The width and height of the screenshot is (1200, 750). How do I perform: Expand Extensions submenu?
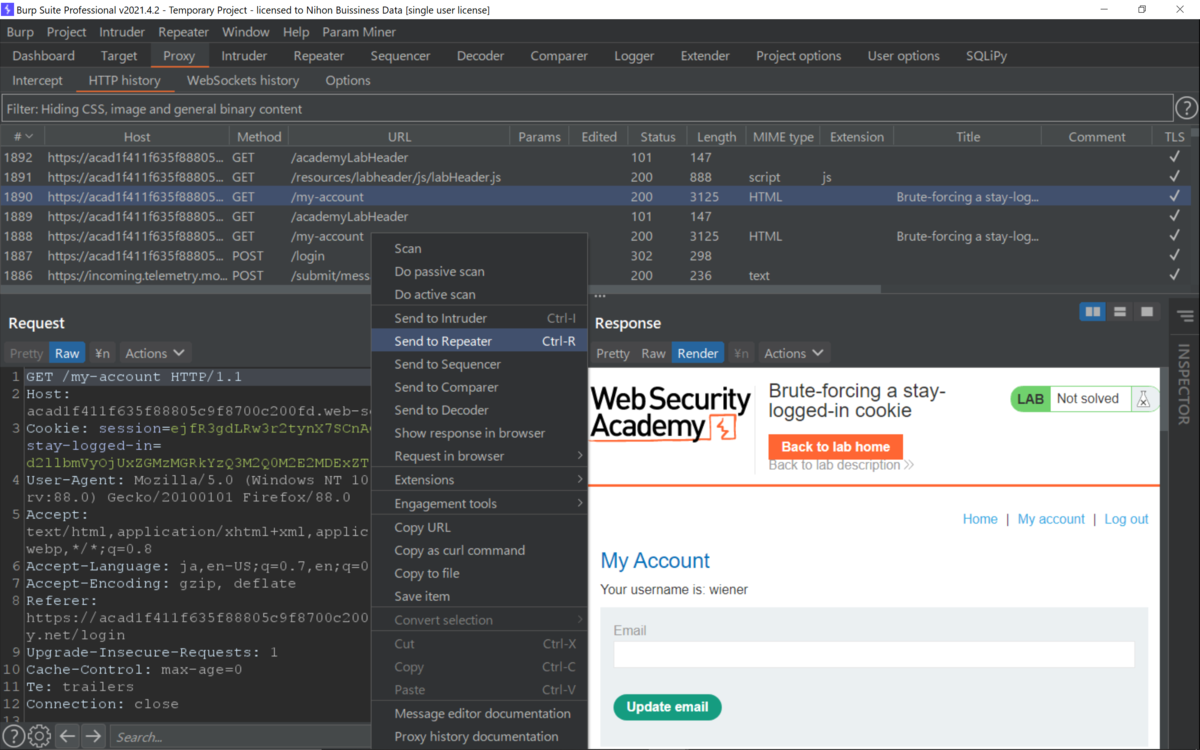point(478,480)
